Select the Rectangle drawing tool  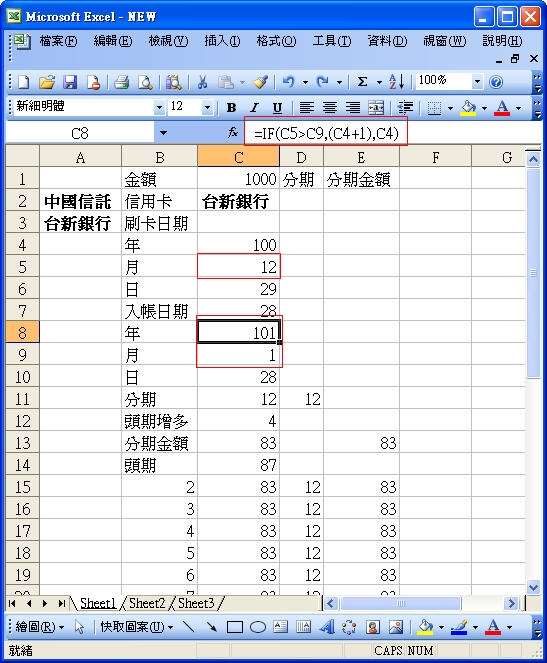[x=235, y=627]
